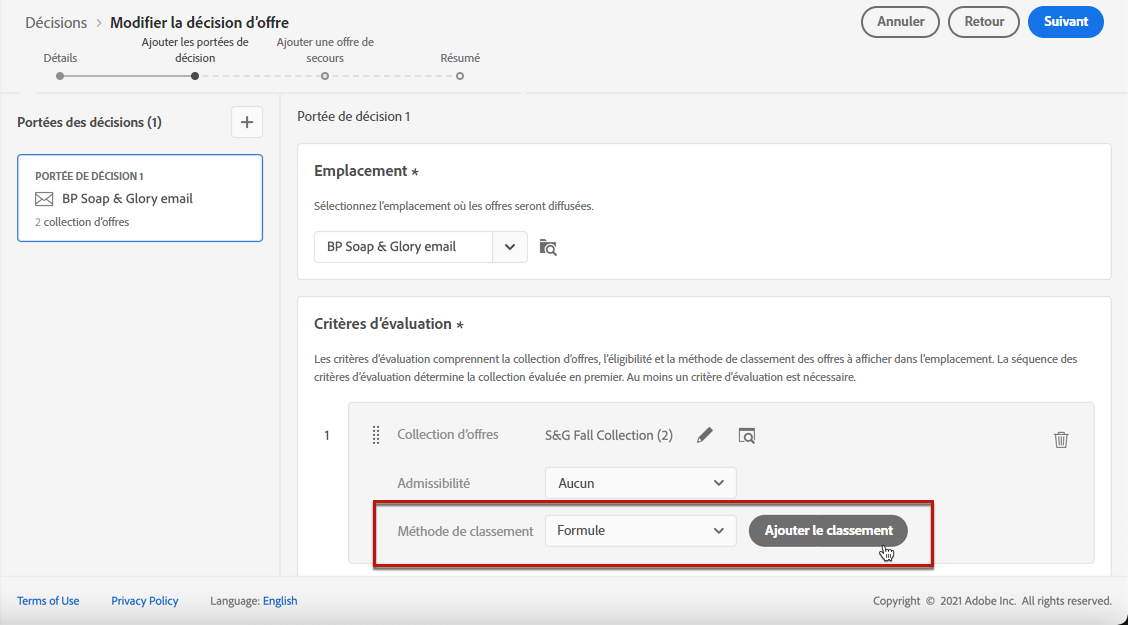Click the 2 collection d'offres text
The image size is (1128, 625).
(x=82, y=222)
